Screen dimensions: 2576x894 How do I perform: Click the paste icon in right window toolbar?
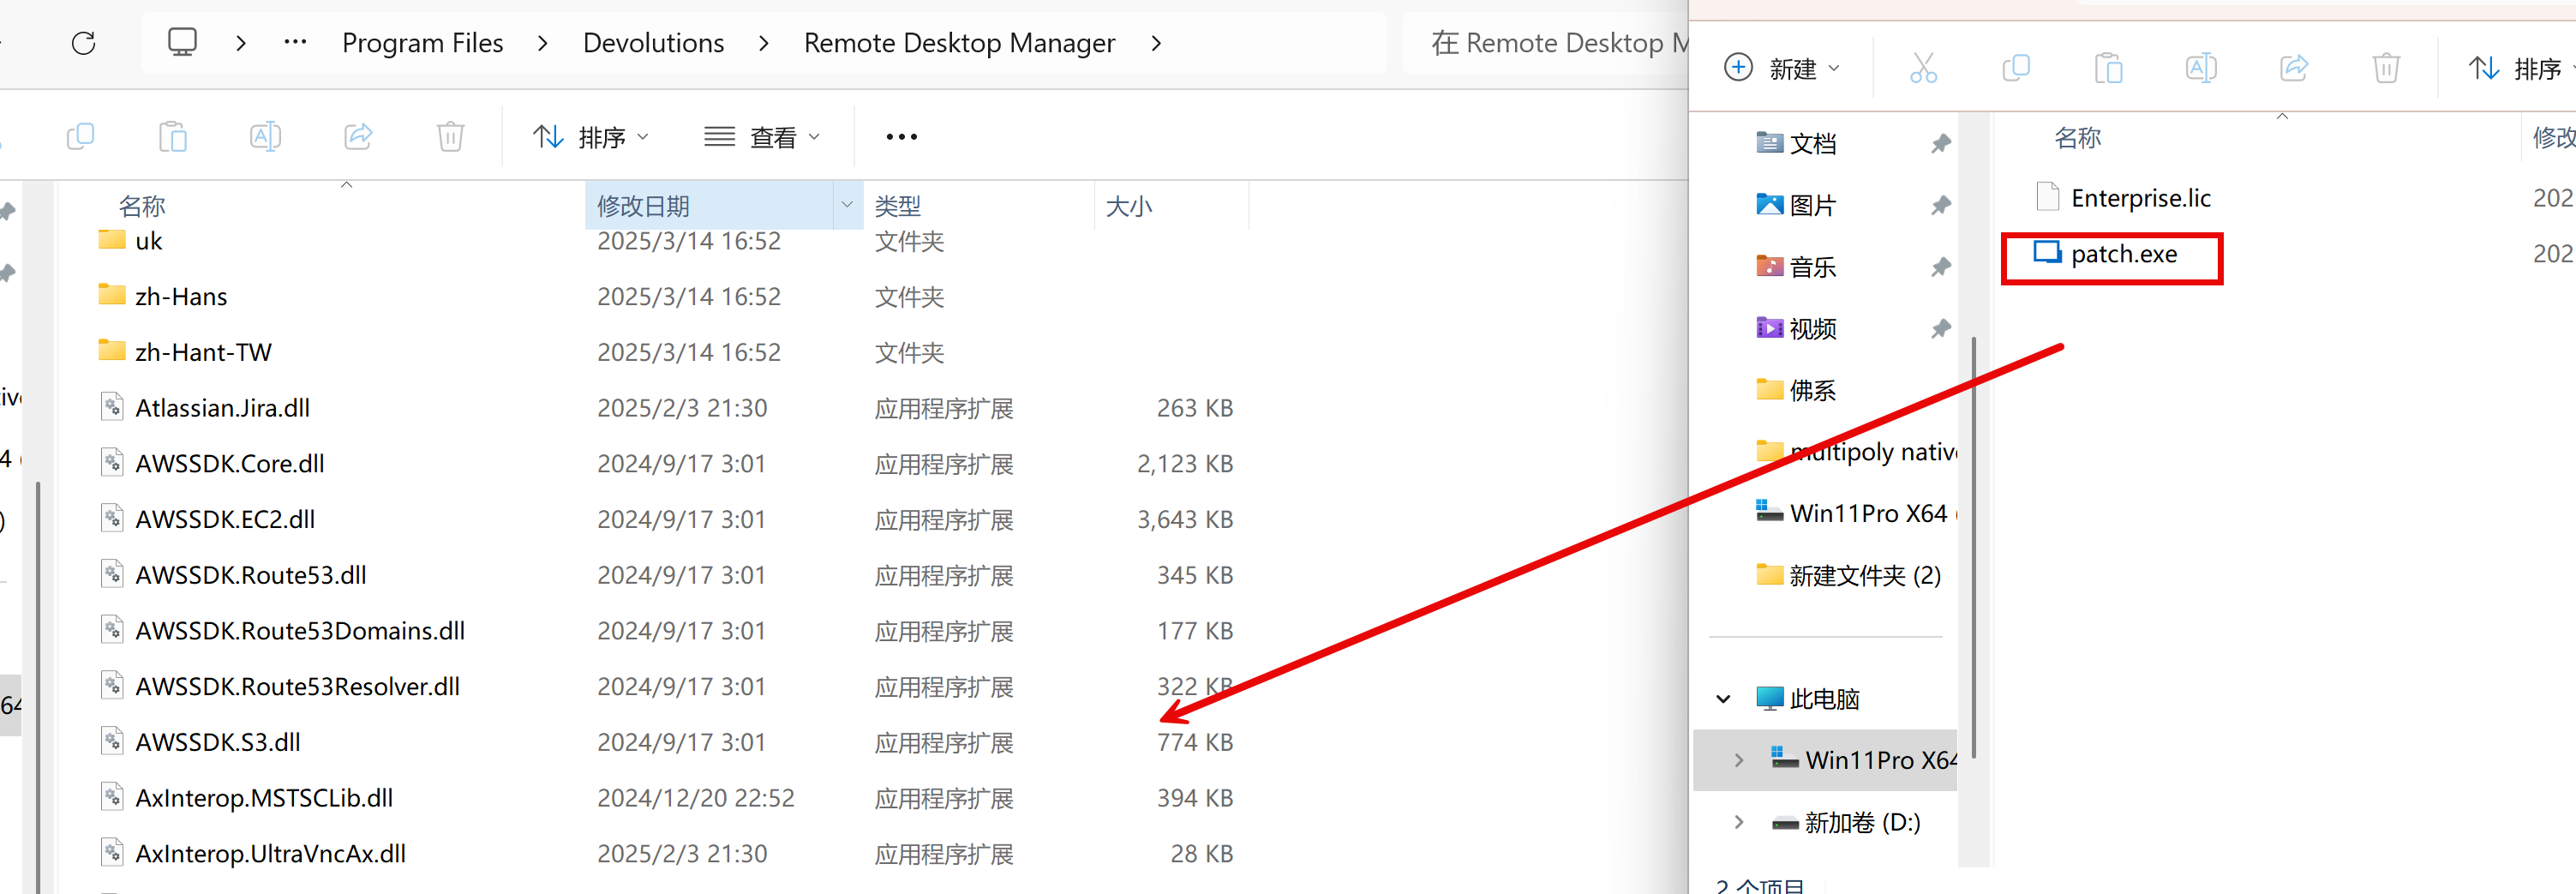tap(2108, 68)
